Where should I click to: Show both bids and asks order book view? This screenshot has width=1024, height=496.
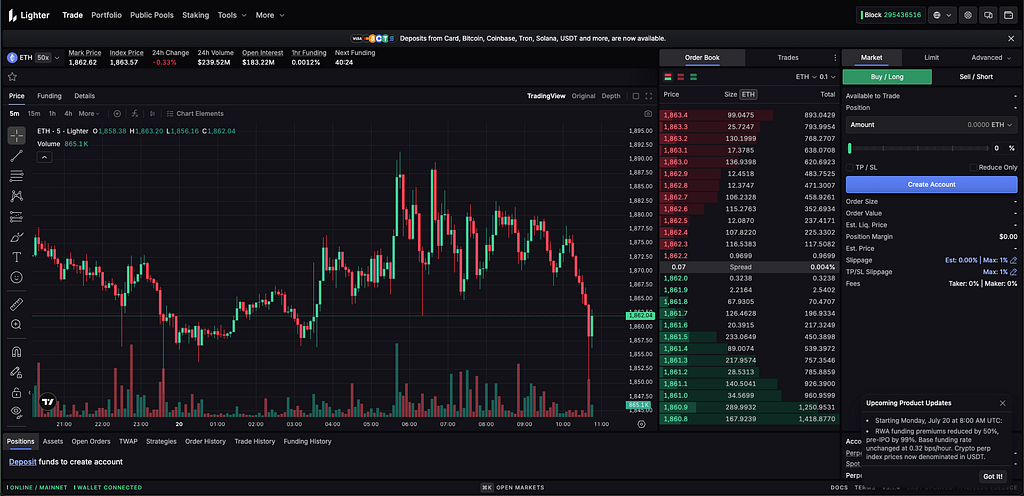click(667, 77)
